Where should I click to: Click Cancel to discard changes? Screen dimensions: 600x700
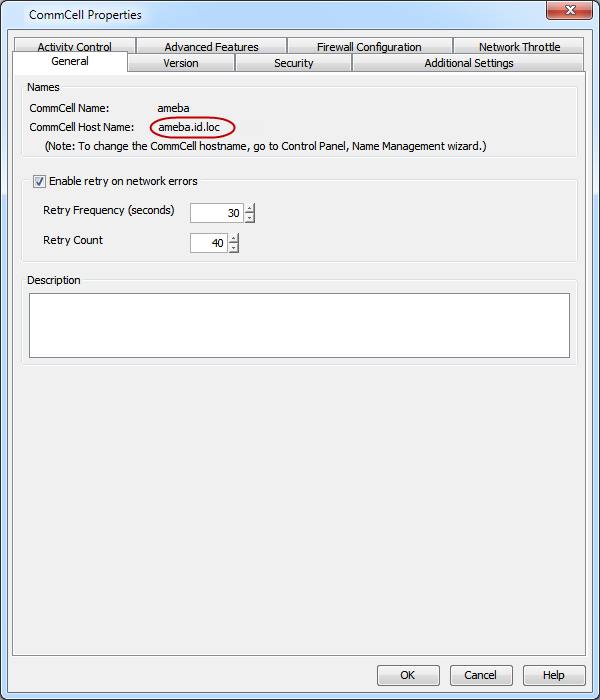[x=480, y=675]
